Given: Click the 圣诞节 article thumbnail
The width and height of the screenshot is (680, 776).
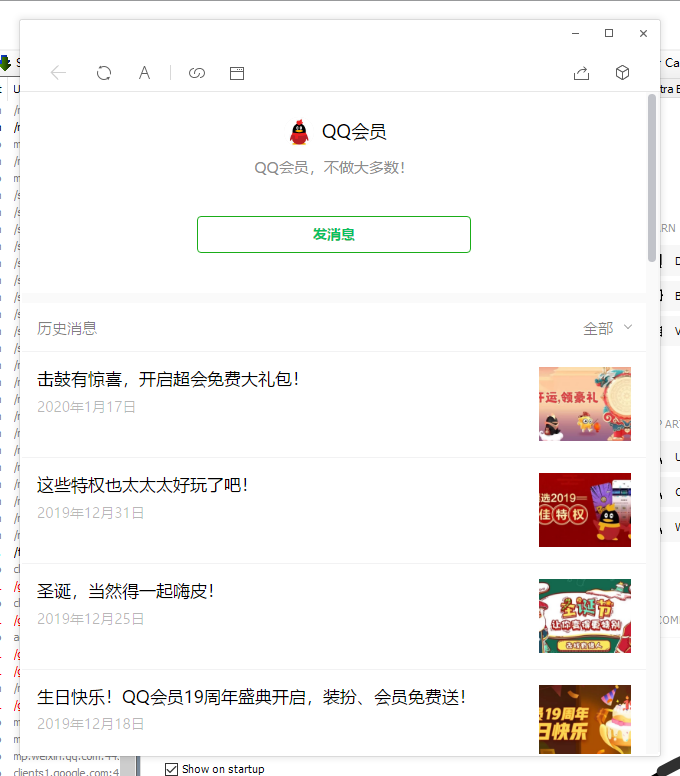Looking at the screenshot, I should click(x=585, y=616).
